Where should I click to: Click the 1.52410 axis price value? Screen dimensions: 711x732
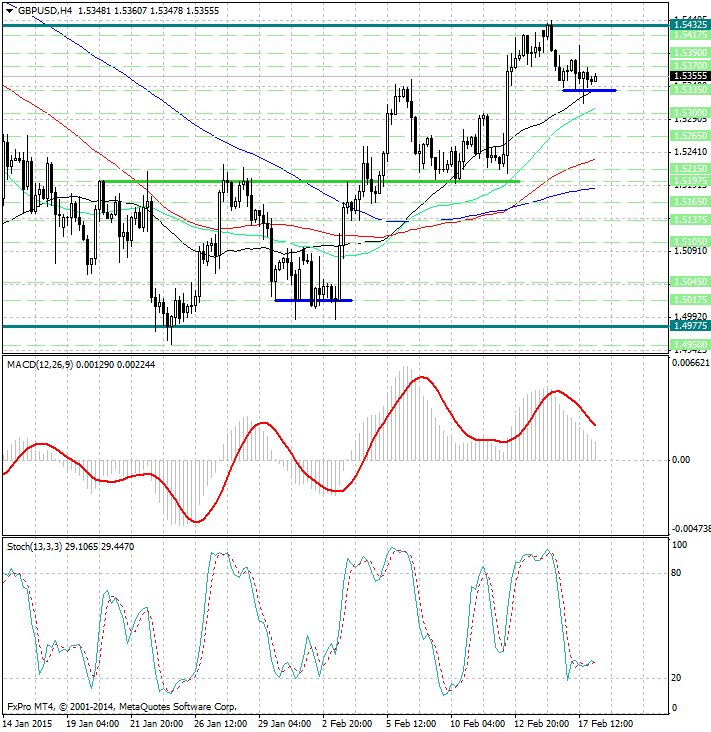pyautogui.click(x=690, y=152)
